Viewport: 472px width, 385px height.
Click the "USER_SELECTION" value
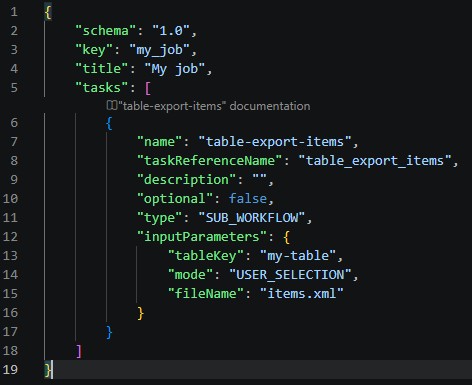tap(290, 275)
